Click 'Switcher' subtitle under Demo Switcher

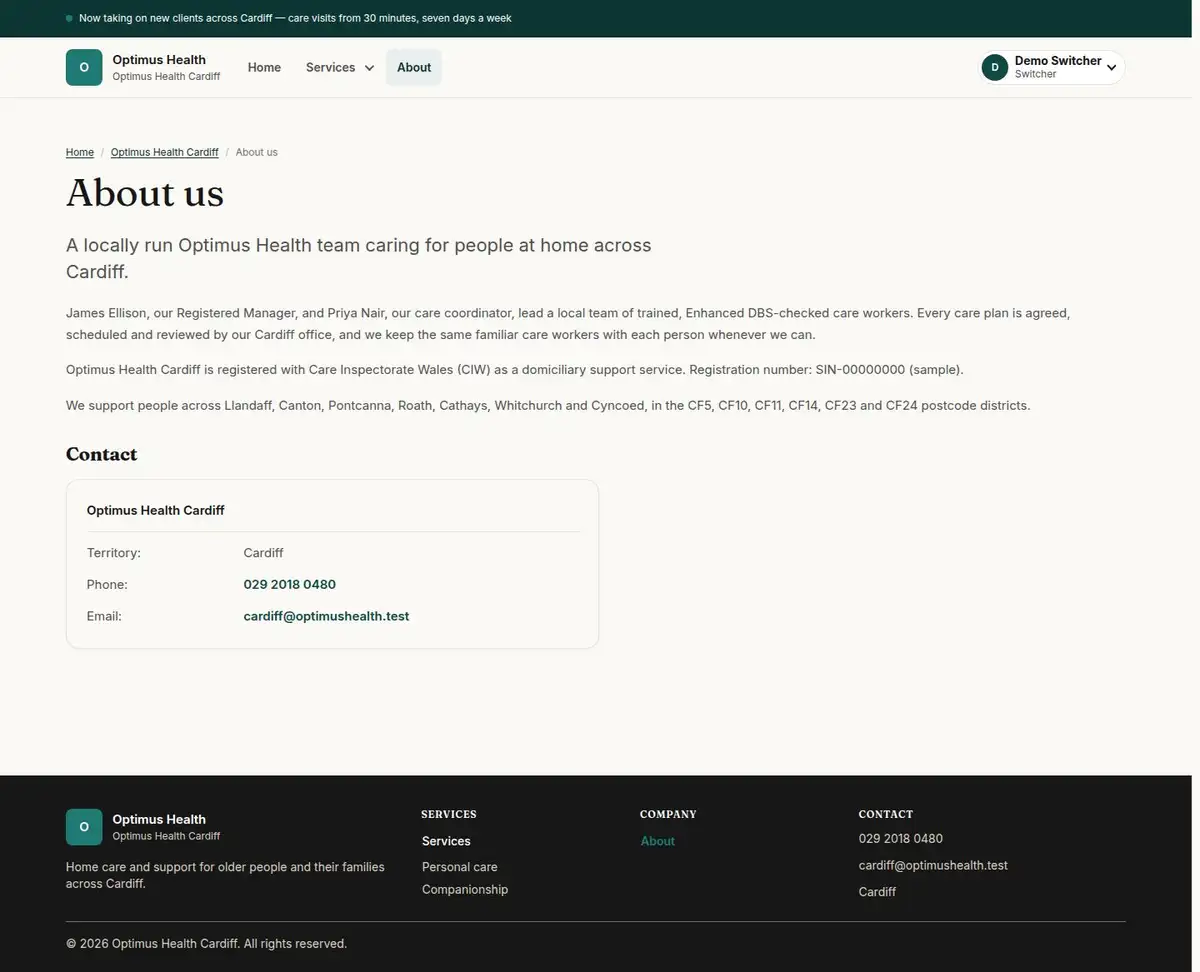coord(1036,74)
